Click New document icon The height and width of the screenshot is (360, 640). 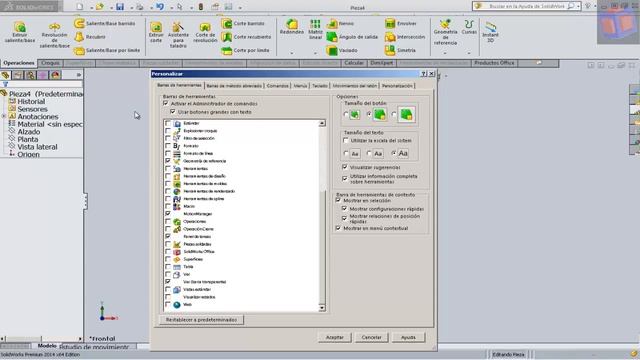click(80, 7)
